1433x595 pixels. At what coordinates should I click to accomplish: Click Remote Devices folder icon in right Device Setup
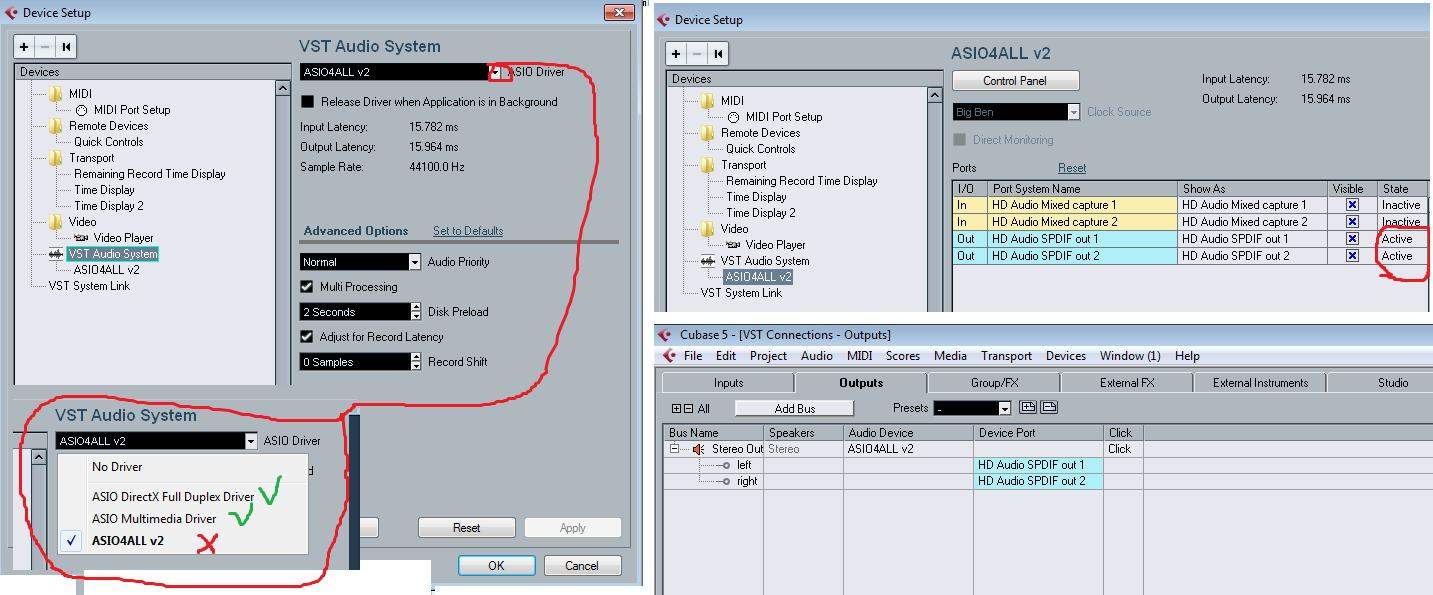click(708, 133)
